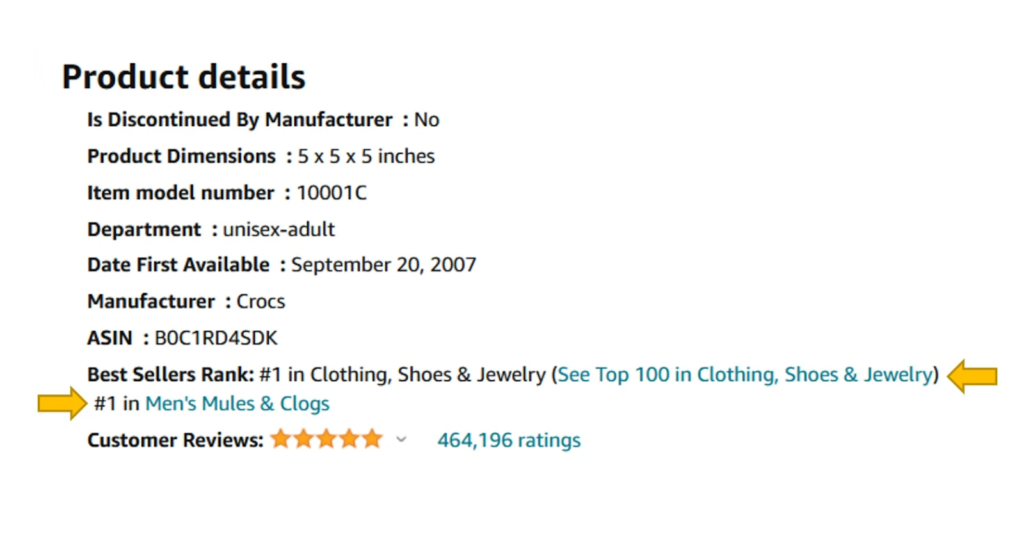The height and width of the screenshot is (534, 1024).
Task: Click the fifth orange rating star
Action: (372, 438)
